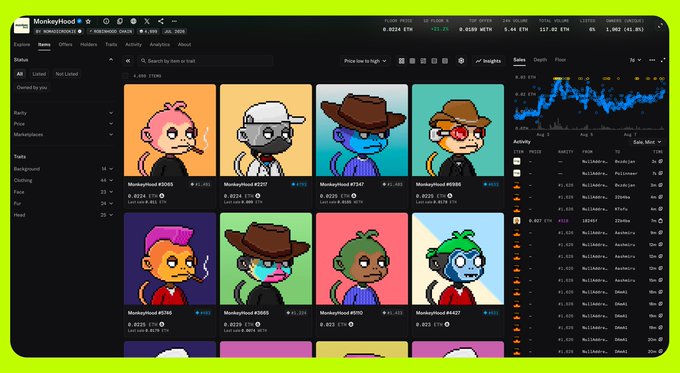Click the MonkeyHood #6986 item title
Image resolution: width=680 pixels, height=373 pixels.
(x=438, y=185)
